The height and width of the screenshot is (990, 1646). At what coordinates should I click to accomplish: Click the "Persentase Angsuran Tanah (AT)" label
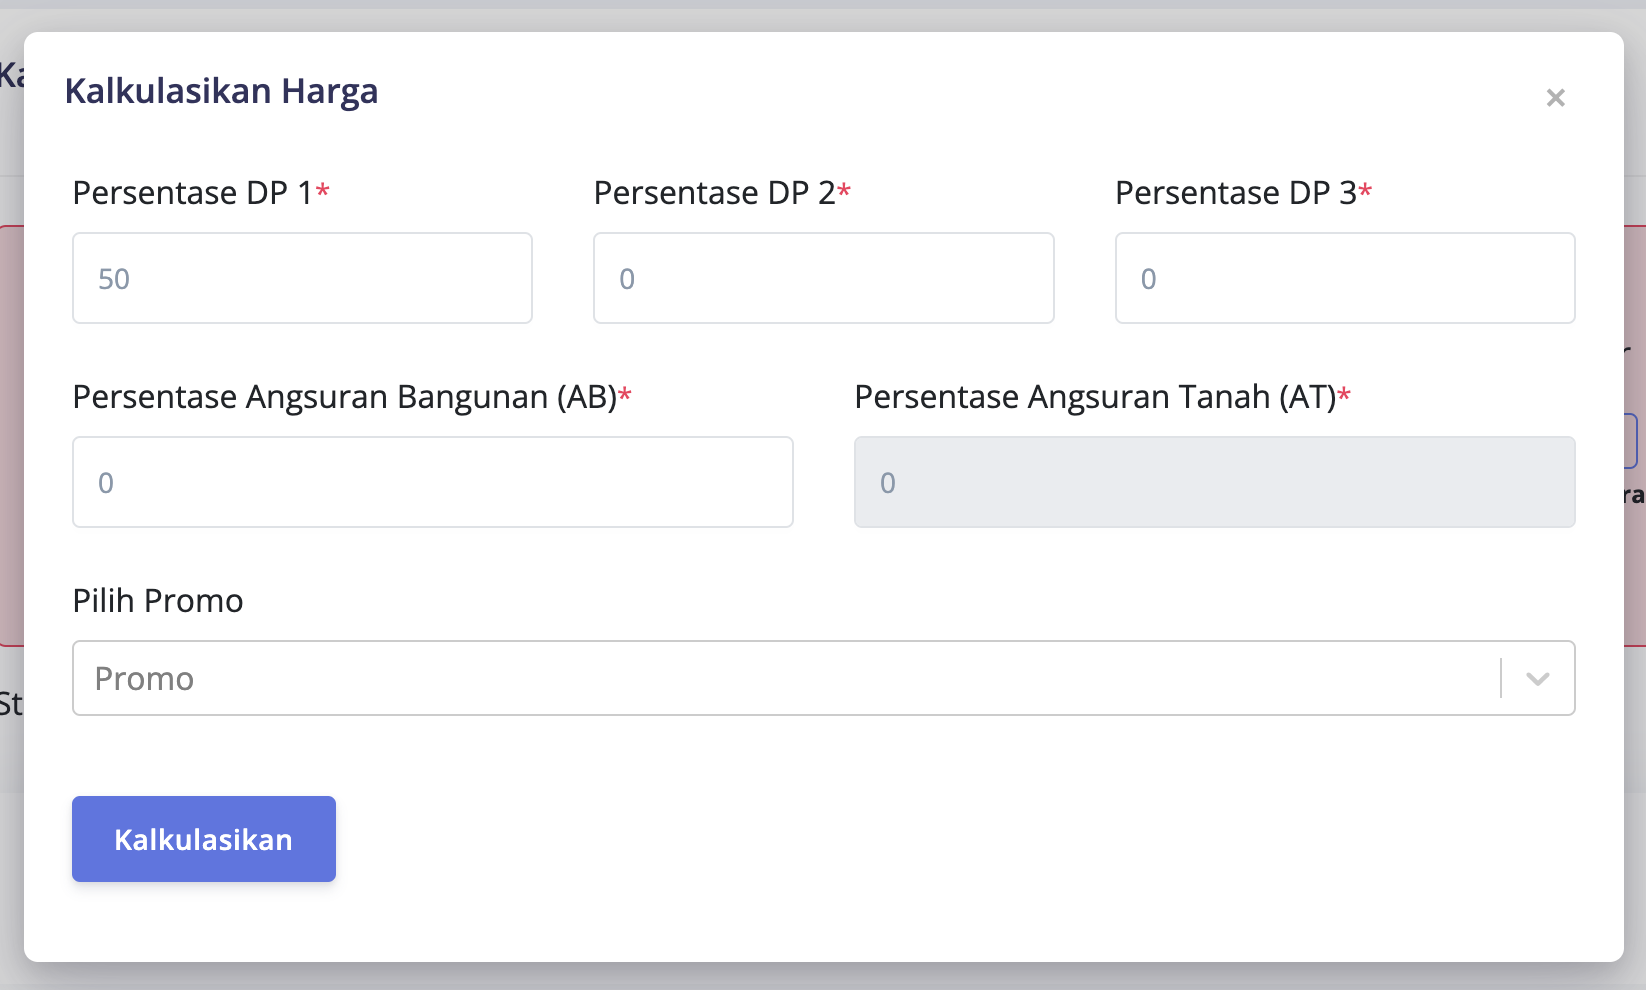click(1095, 397)
